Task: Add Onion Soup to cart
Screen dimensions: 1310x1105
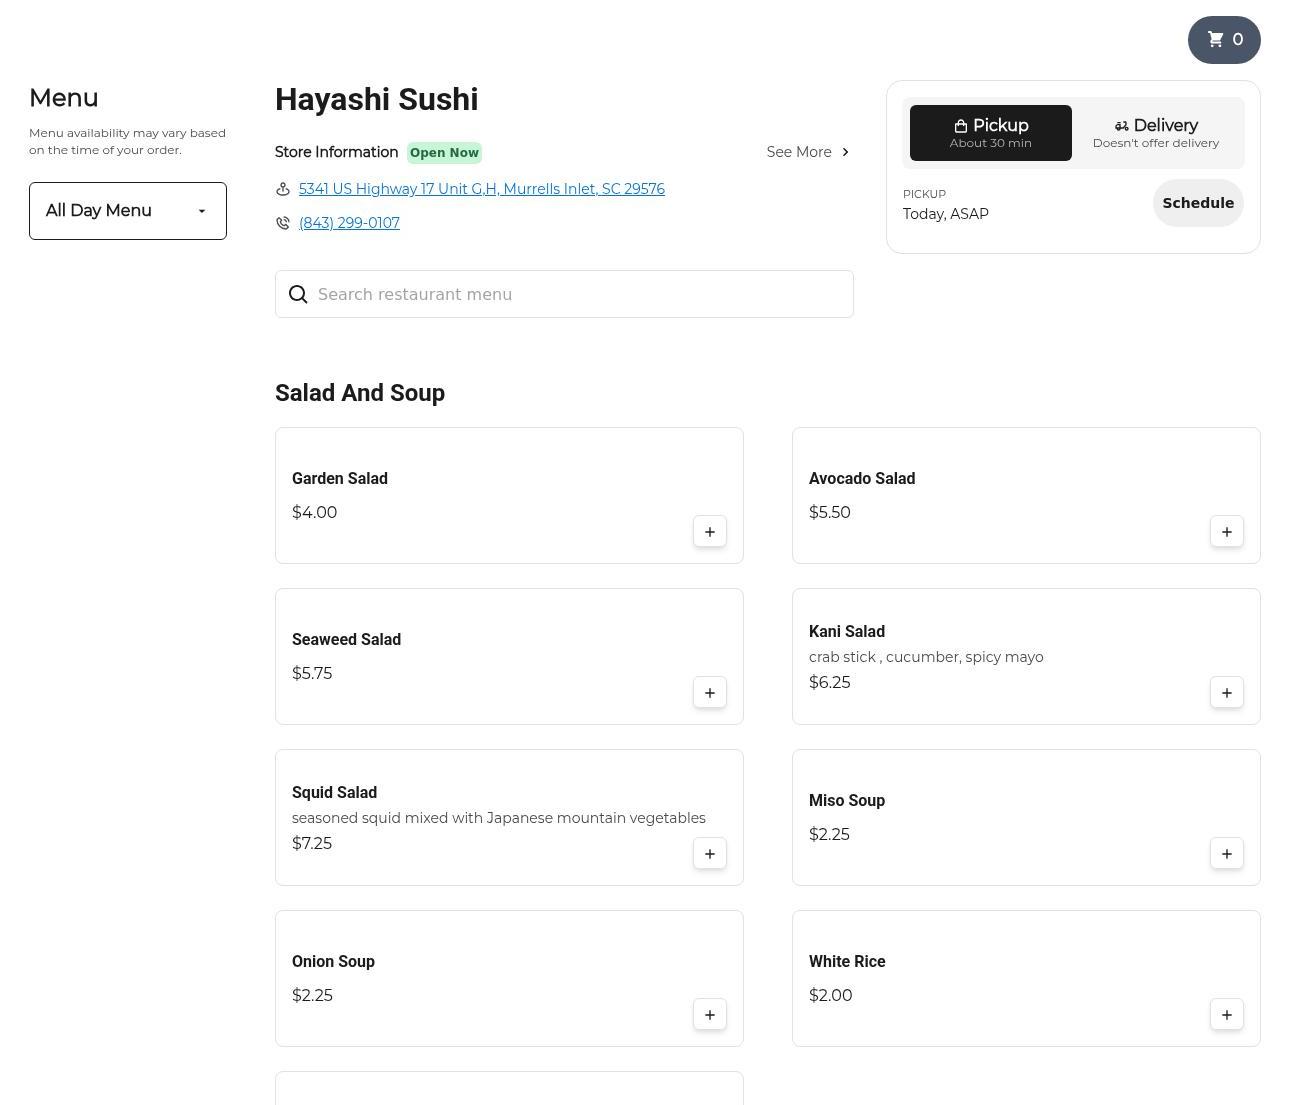Action: (710, 1015)
